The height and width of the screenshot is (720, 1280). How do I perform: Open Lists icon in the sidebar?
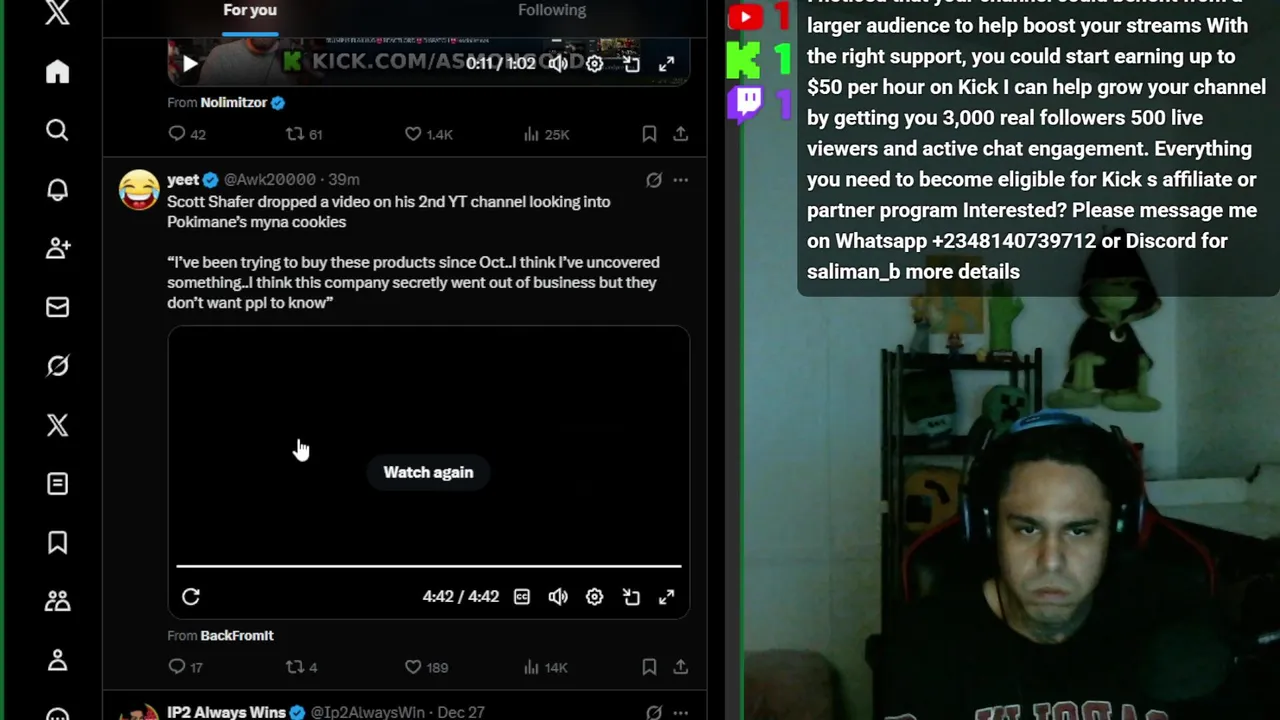pyautogui.click(x=57, y=484)
